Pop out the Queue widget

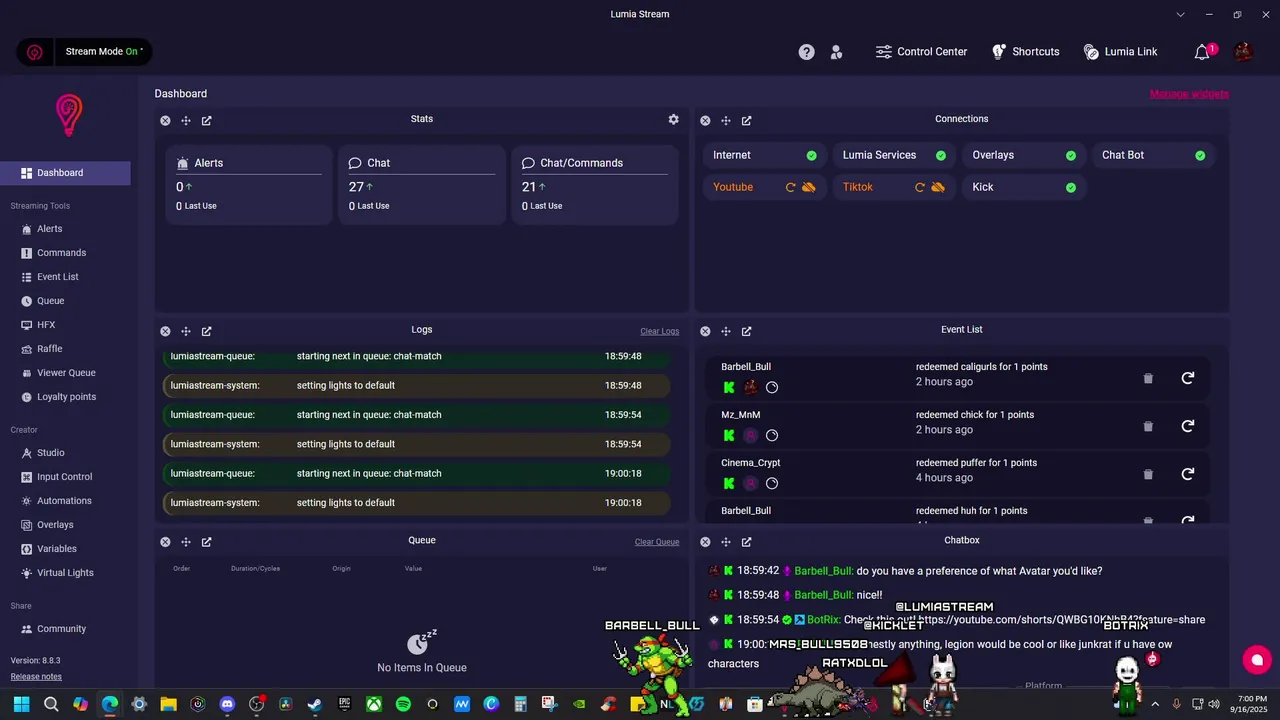(x=206, y=542)
